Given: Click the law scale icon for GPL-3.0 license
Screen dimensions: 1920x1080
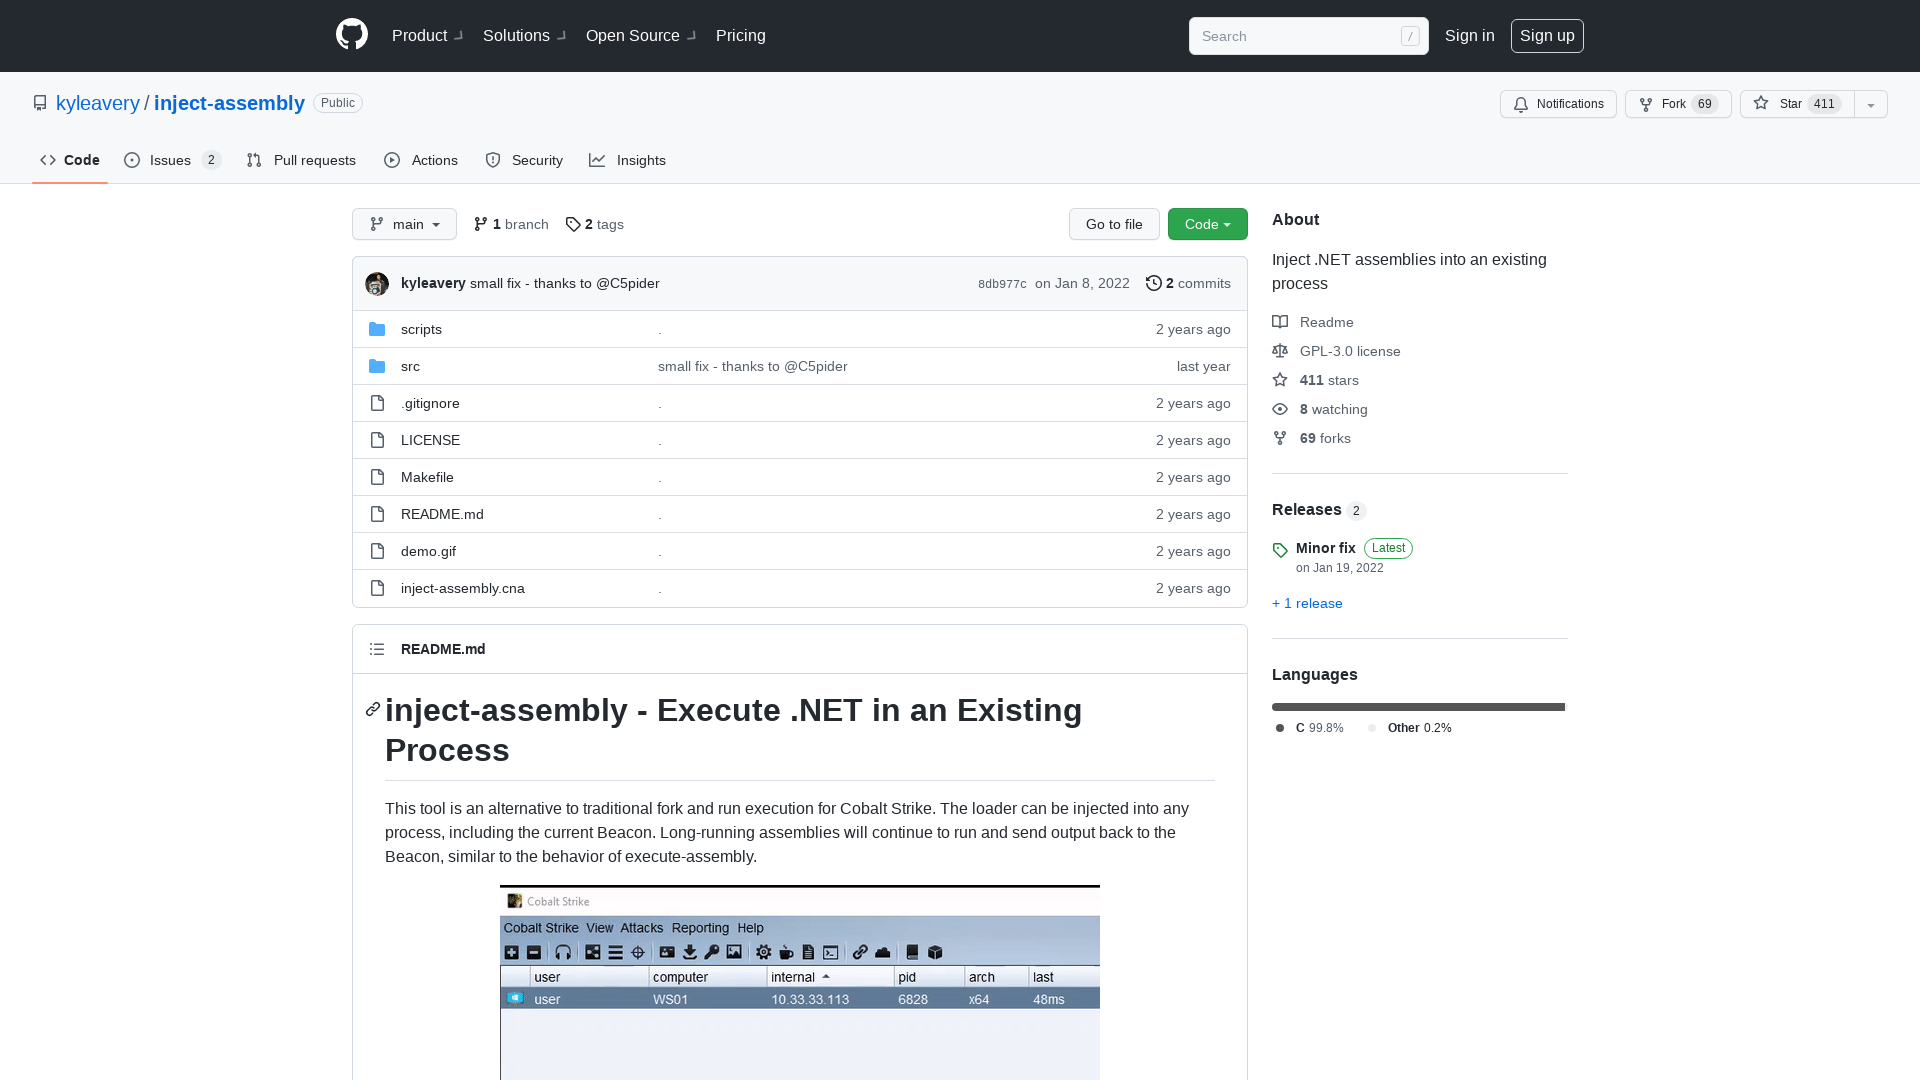Looking at the screenshot, I should pyautogui.click(x=1280, y=351).
